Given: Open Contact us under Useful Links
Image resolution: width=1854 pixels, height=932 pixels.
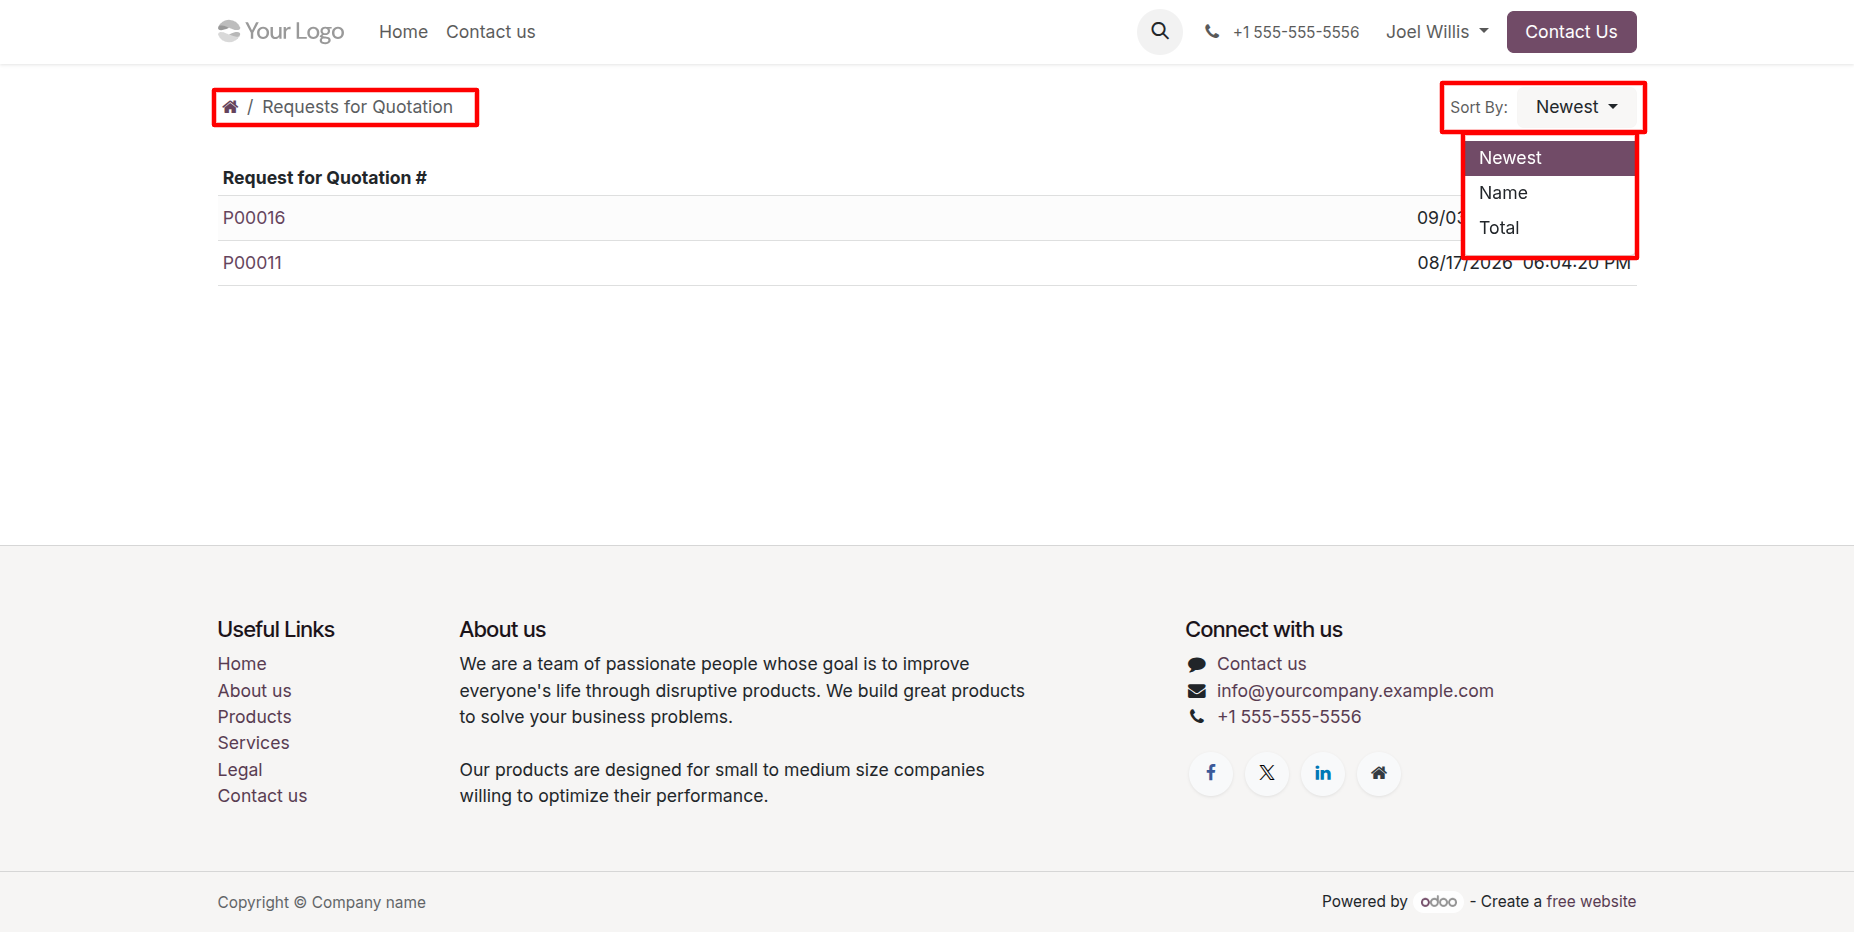Looking at the screenshot, I should (x=263, y=796).
